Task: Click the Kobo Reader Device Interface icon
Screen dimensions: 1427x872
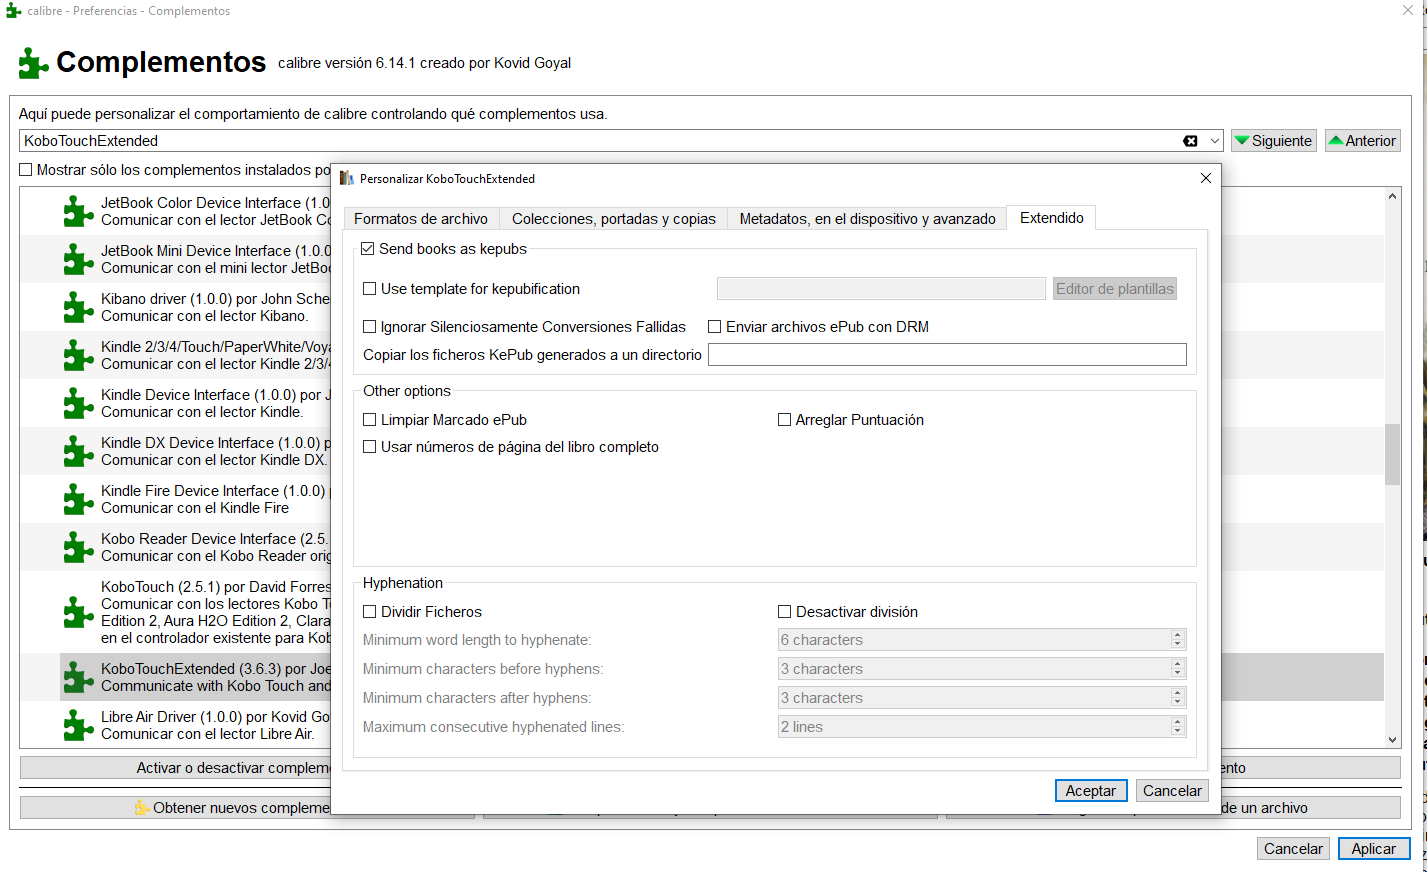Action: (78, 547)
